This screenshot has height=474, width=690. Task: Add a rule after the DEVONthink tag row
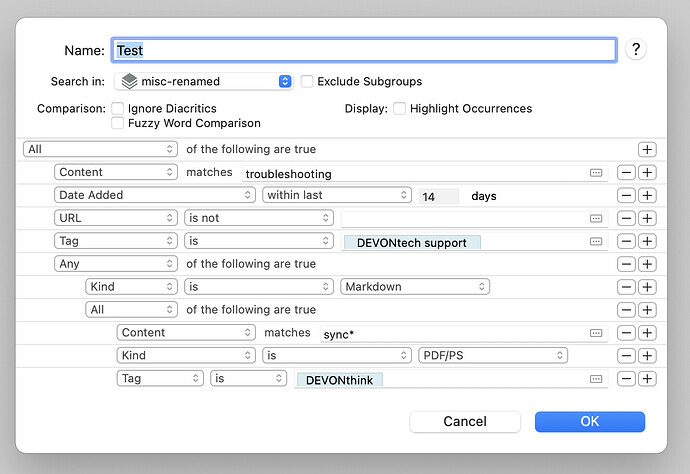(x=647, y=378)
